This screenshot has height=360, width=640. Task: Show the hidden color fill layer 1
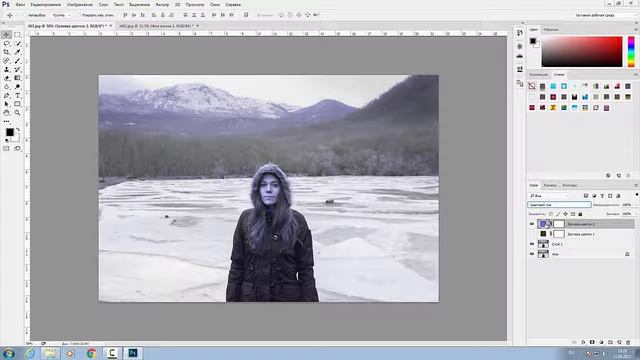pyautogui.click(x=532, y=234)
